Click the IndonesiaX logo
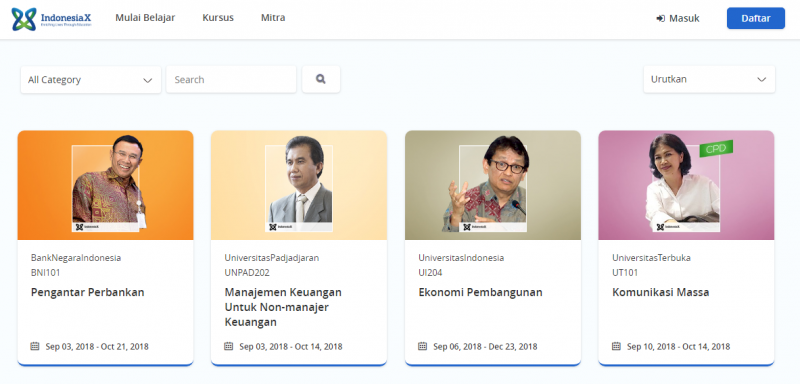 (52, 19)
